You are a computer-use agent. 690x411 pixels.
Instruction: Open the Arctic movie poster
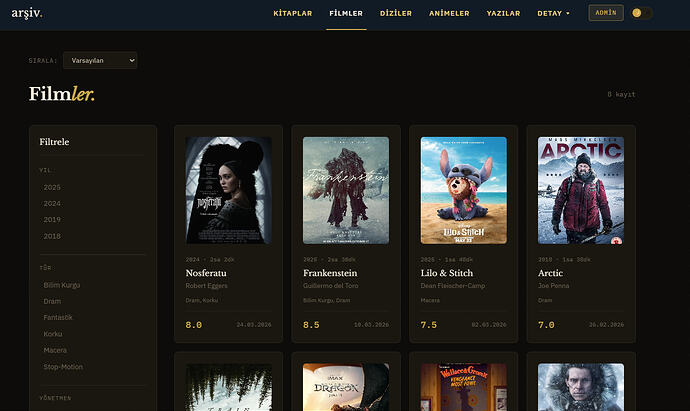pyautogui.click(x=581, y=190)
